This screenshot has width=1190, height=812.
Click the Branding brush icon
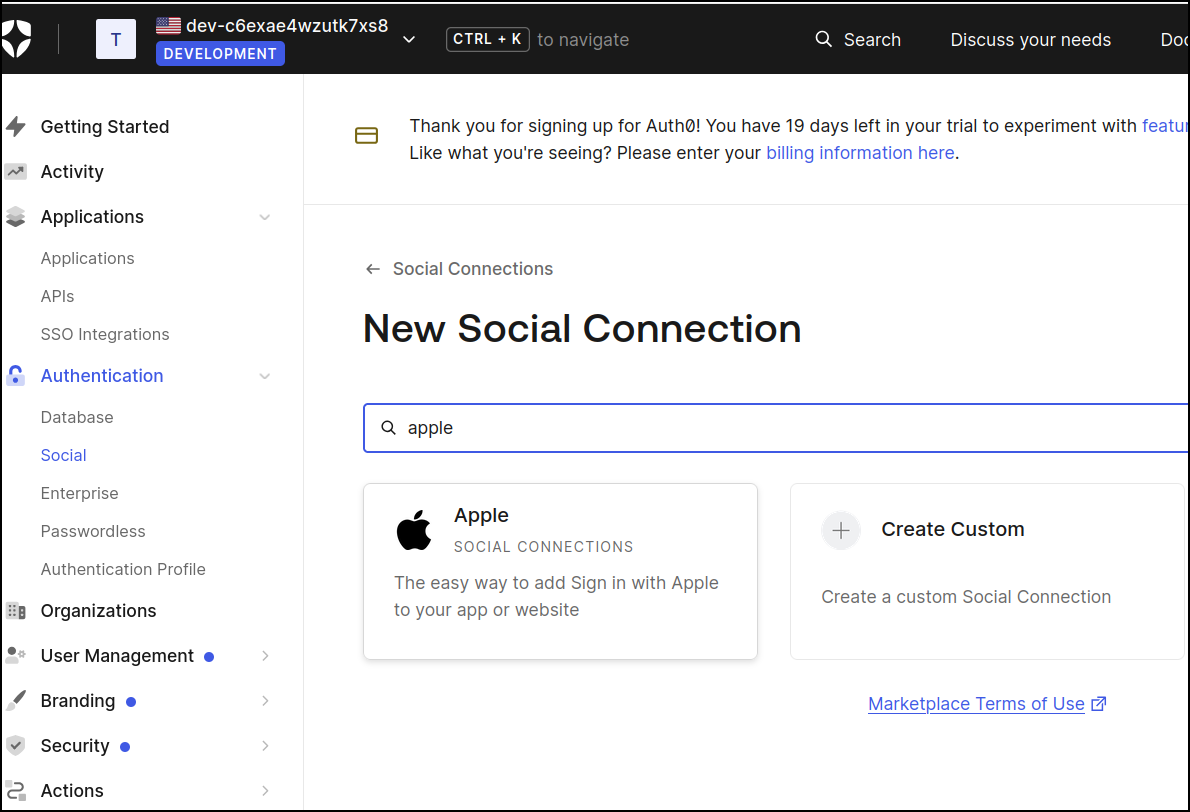16,700
